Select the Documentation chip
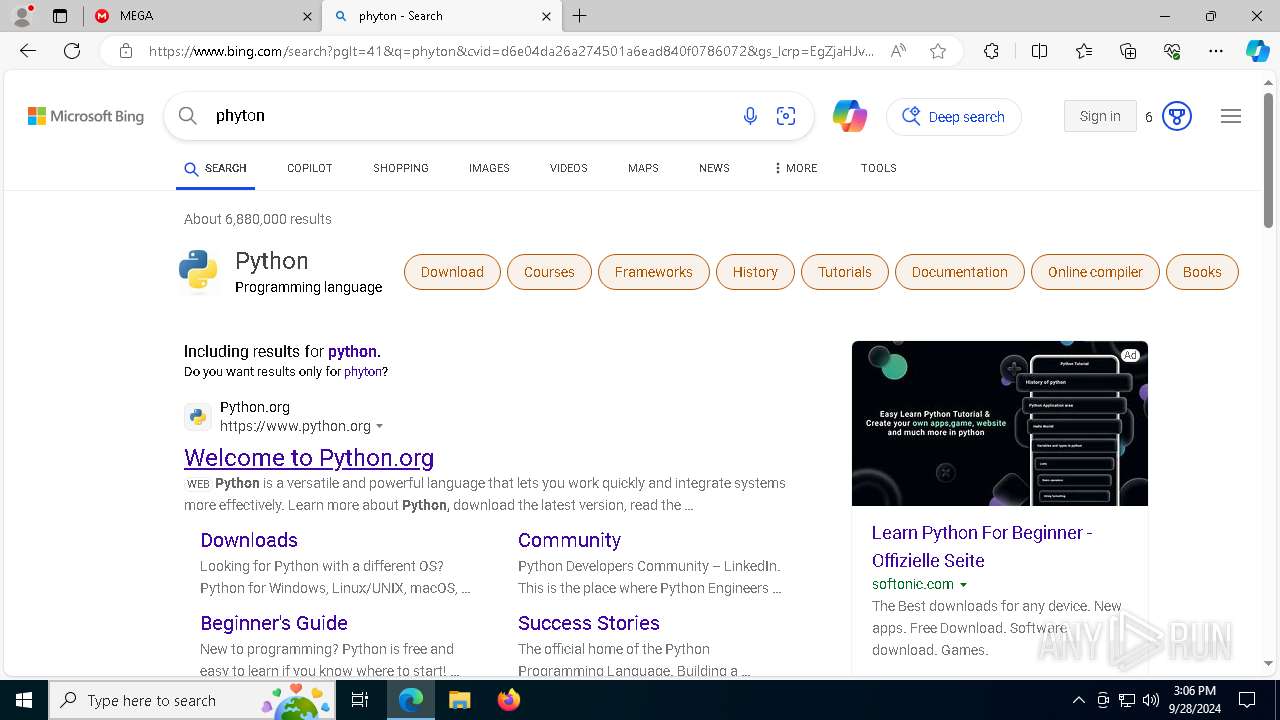The height and width of the screenshot is (720, 1280). [960, 272]
